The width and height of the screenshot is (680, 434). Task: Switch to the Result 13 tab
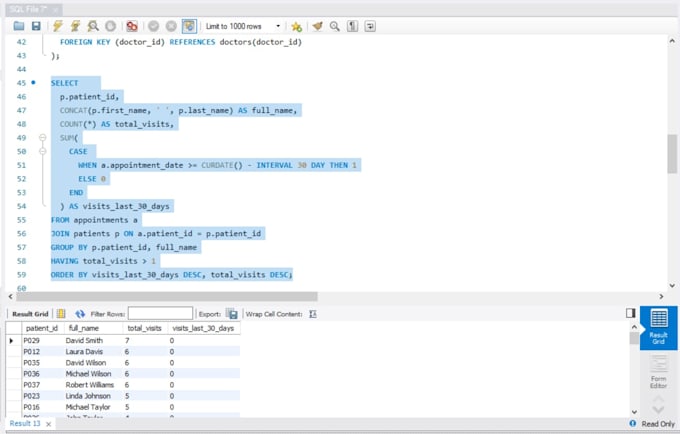25,424
